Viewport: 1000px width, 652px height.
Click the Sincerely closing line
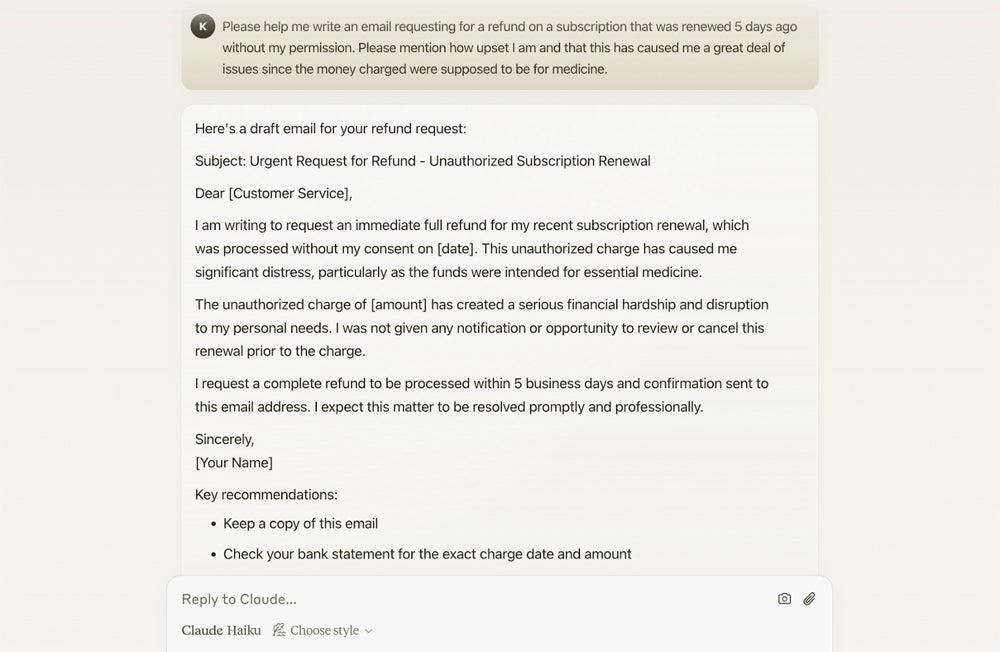(225, 439)
